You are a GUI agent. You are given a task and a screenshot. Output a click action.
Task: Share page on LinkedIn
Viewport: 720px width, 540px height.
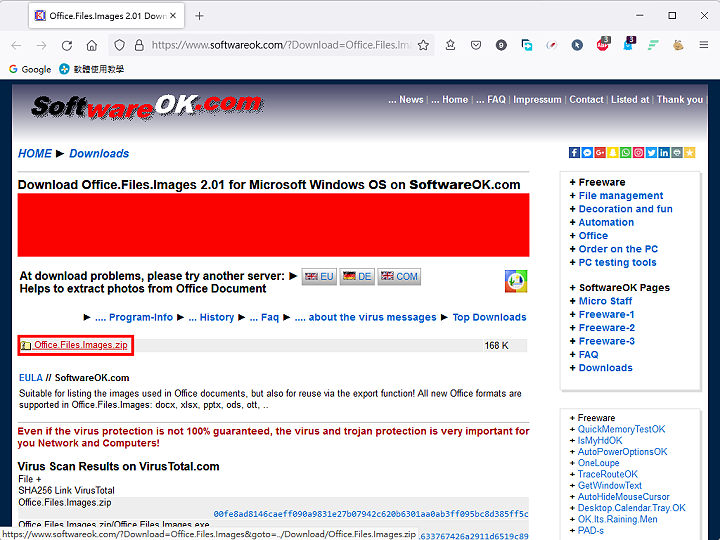[x=664, y=152]
